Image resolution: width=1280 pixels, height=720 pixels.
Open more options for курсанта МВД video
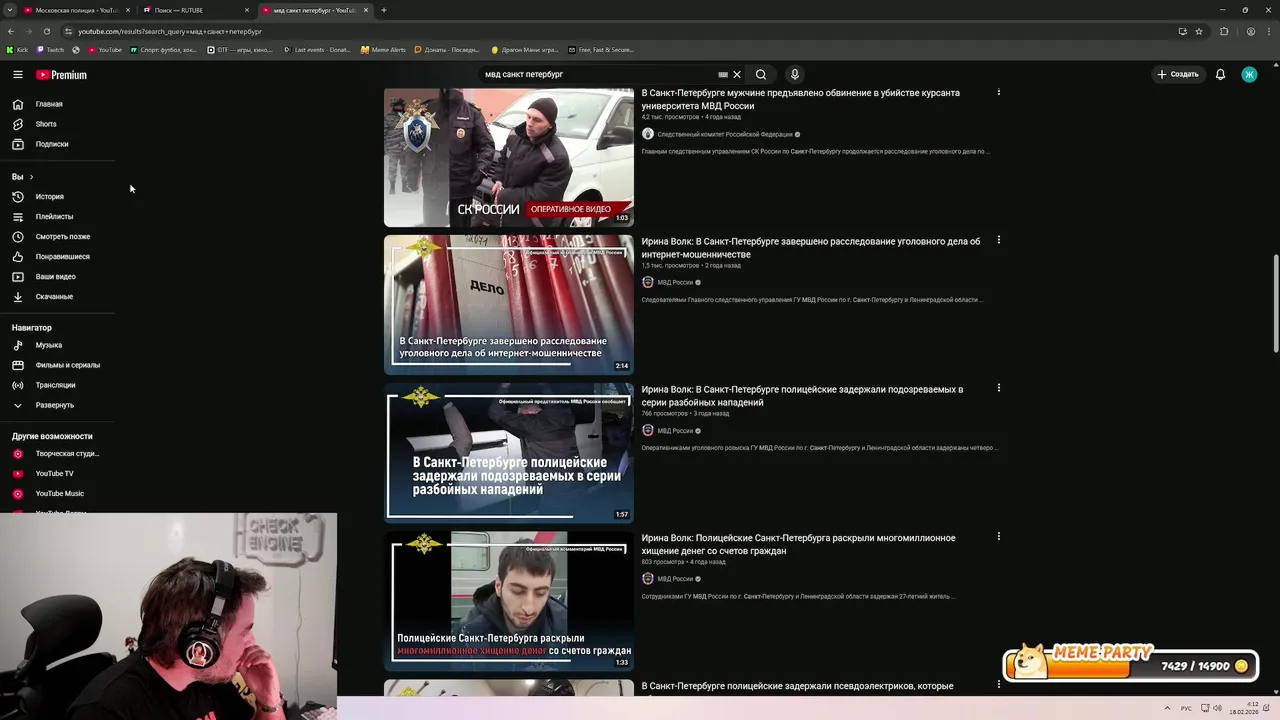click(998, 92)
